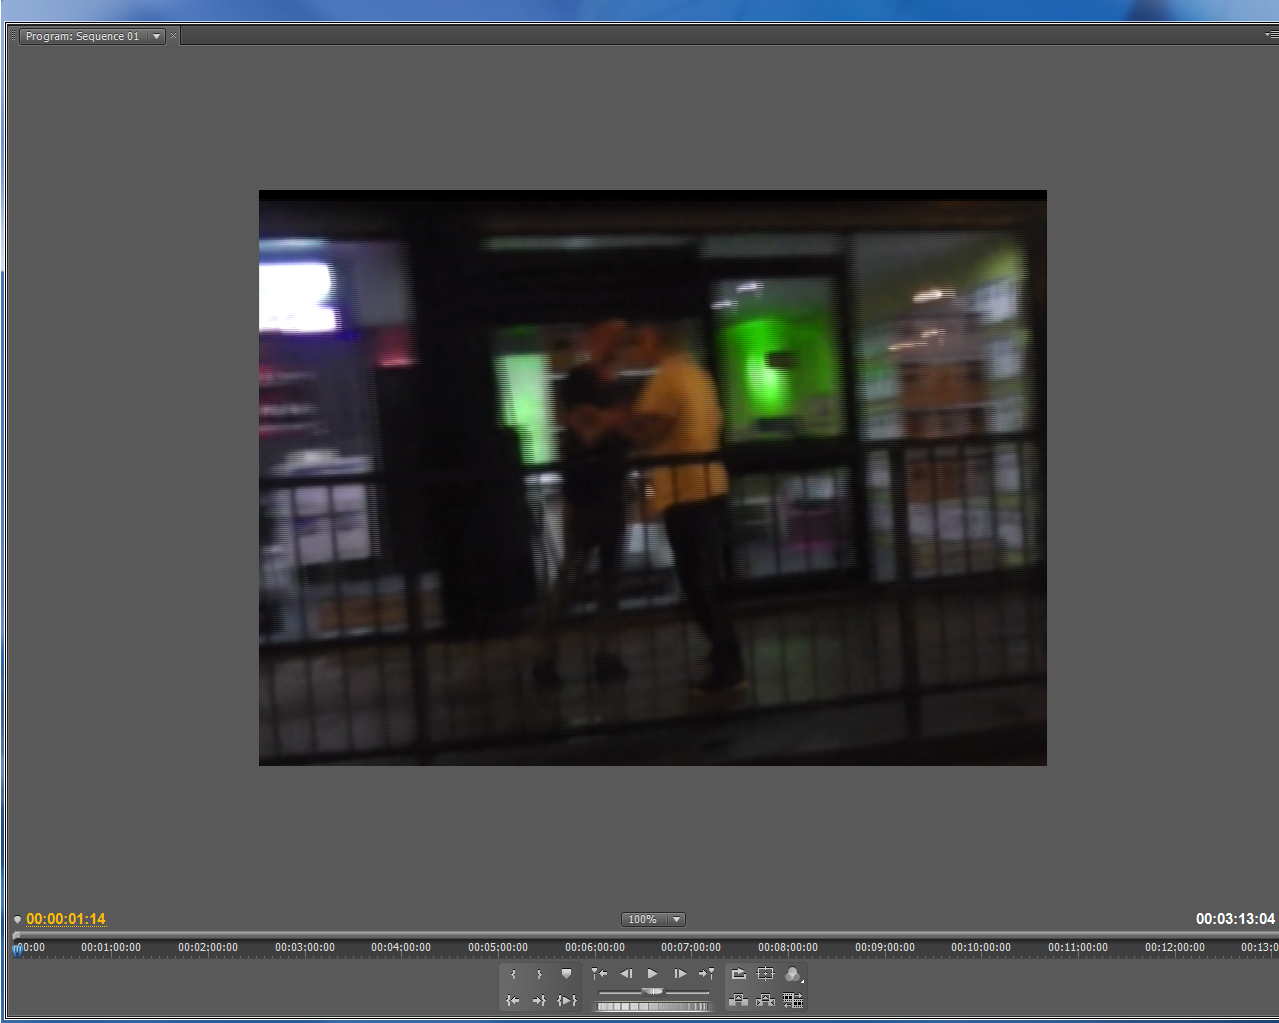The image size is (1279, 1023).
Task: Toggle Safe Margins overlay
Action: [766, 974]
